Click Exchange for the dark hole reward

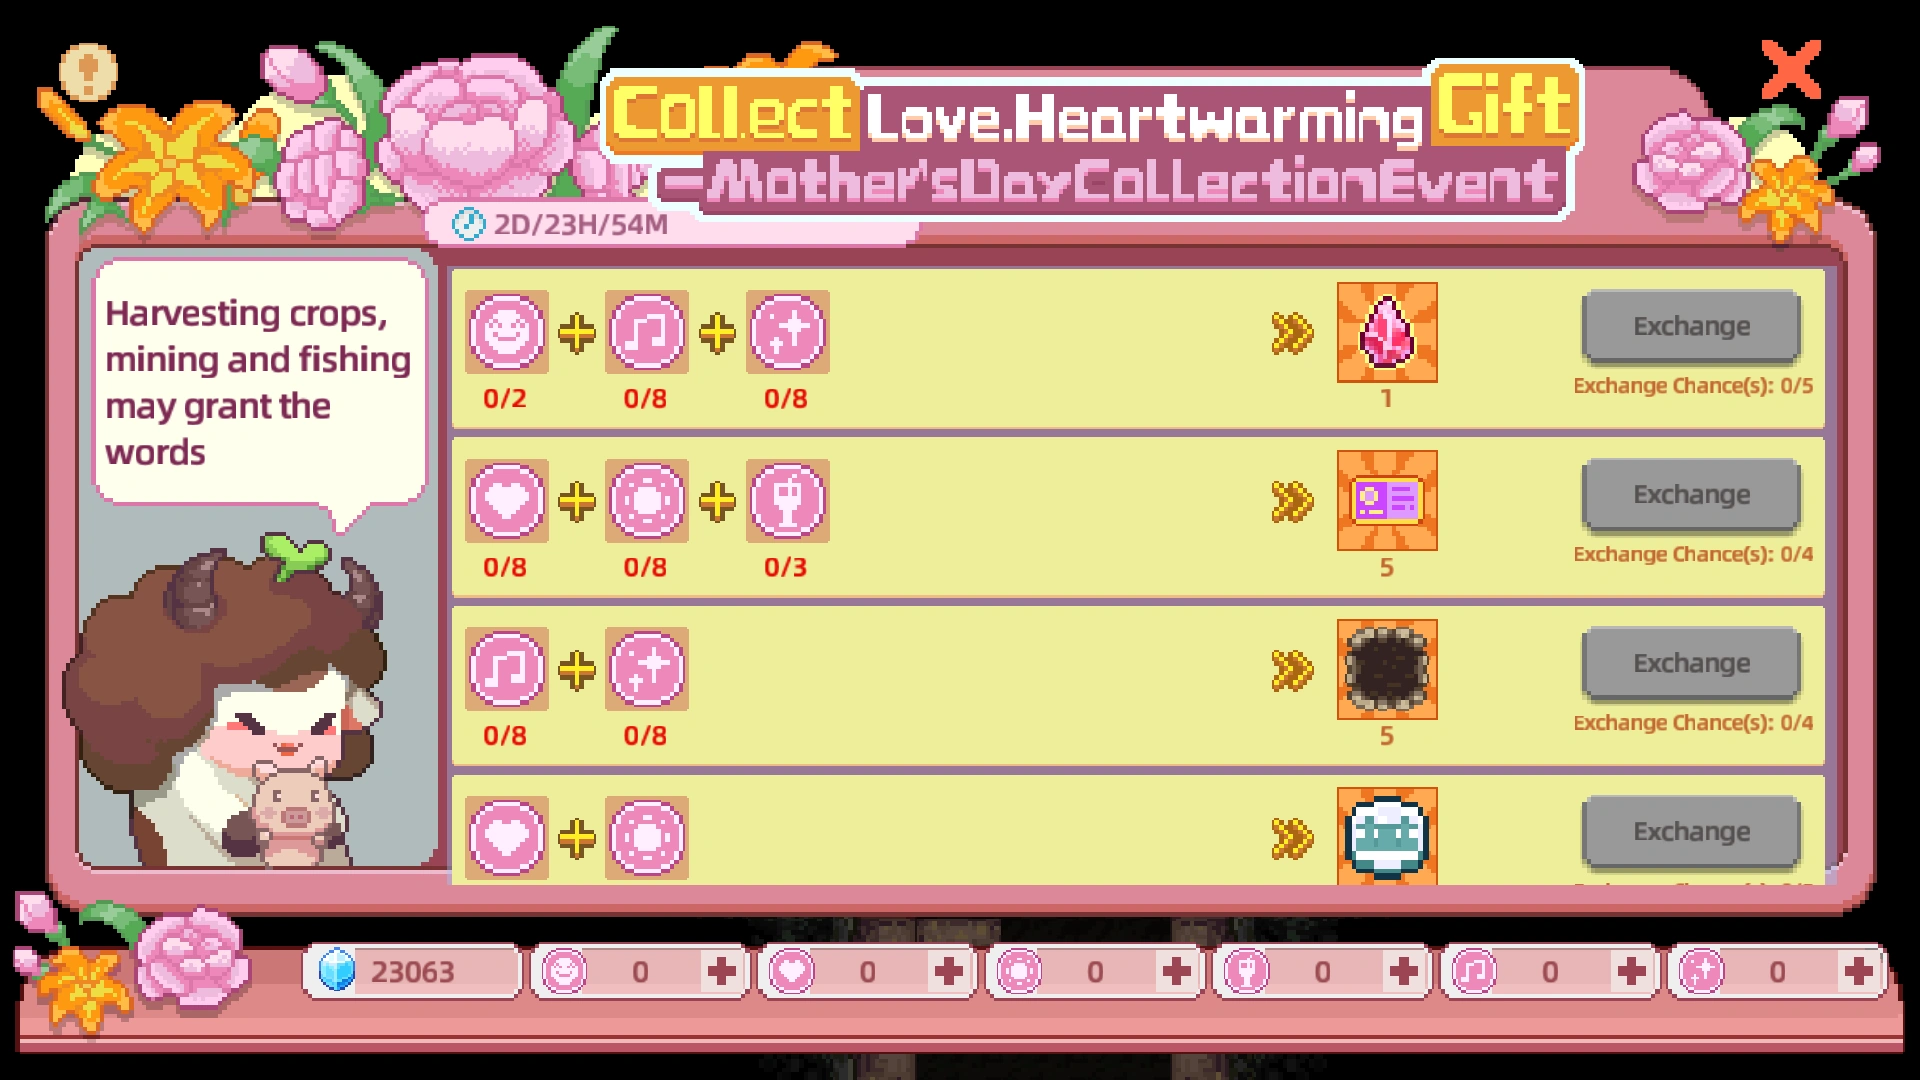(x=1691, y=663)
